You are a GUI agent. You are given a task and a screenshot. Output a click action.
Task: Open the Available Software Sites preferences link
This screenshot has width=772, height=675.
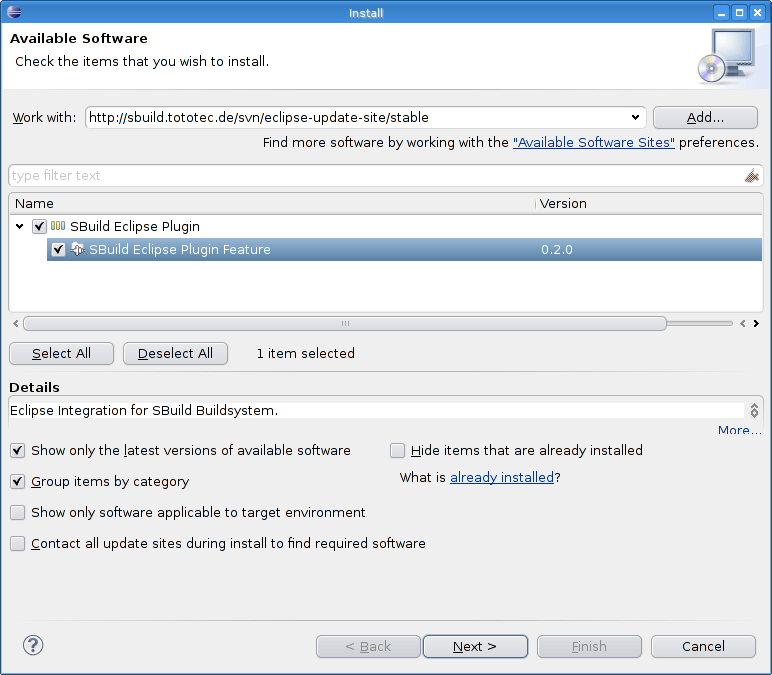[x=594, y=143]
